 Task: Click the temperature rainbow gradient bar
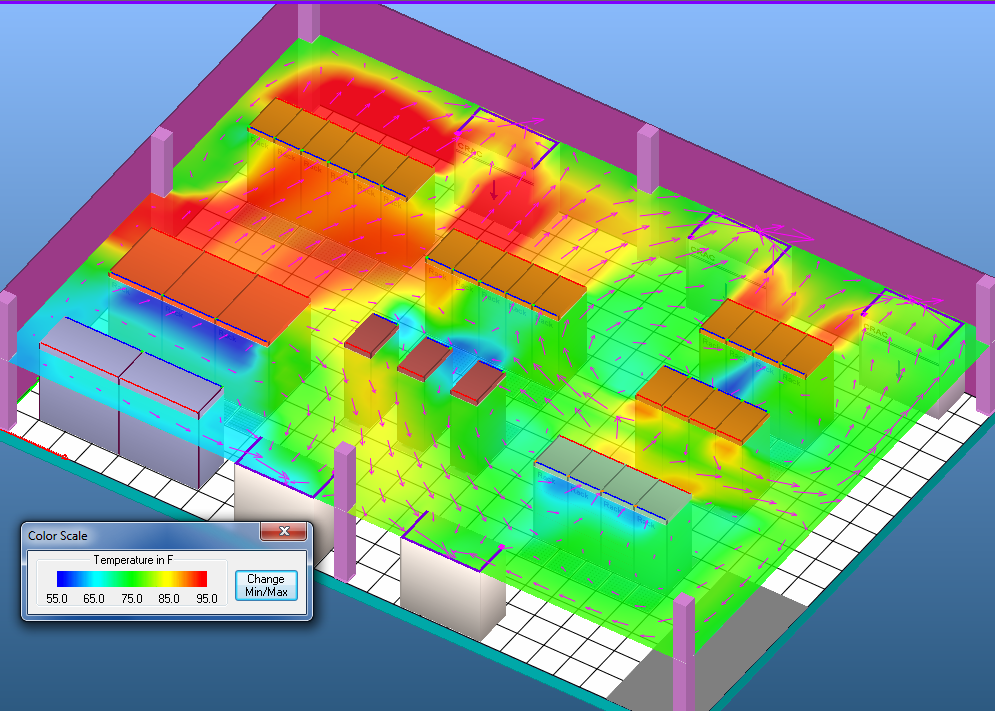(x=131, y=578)
